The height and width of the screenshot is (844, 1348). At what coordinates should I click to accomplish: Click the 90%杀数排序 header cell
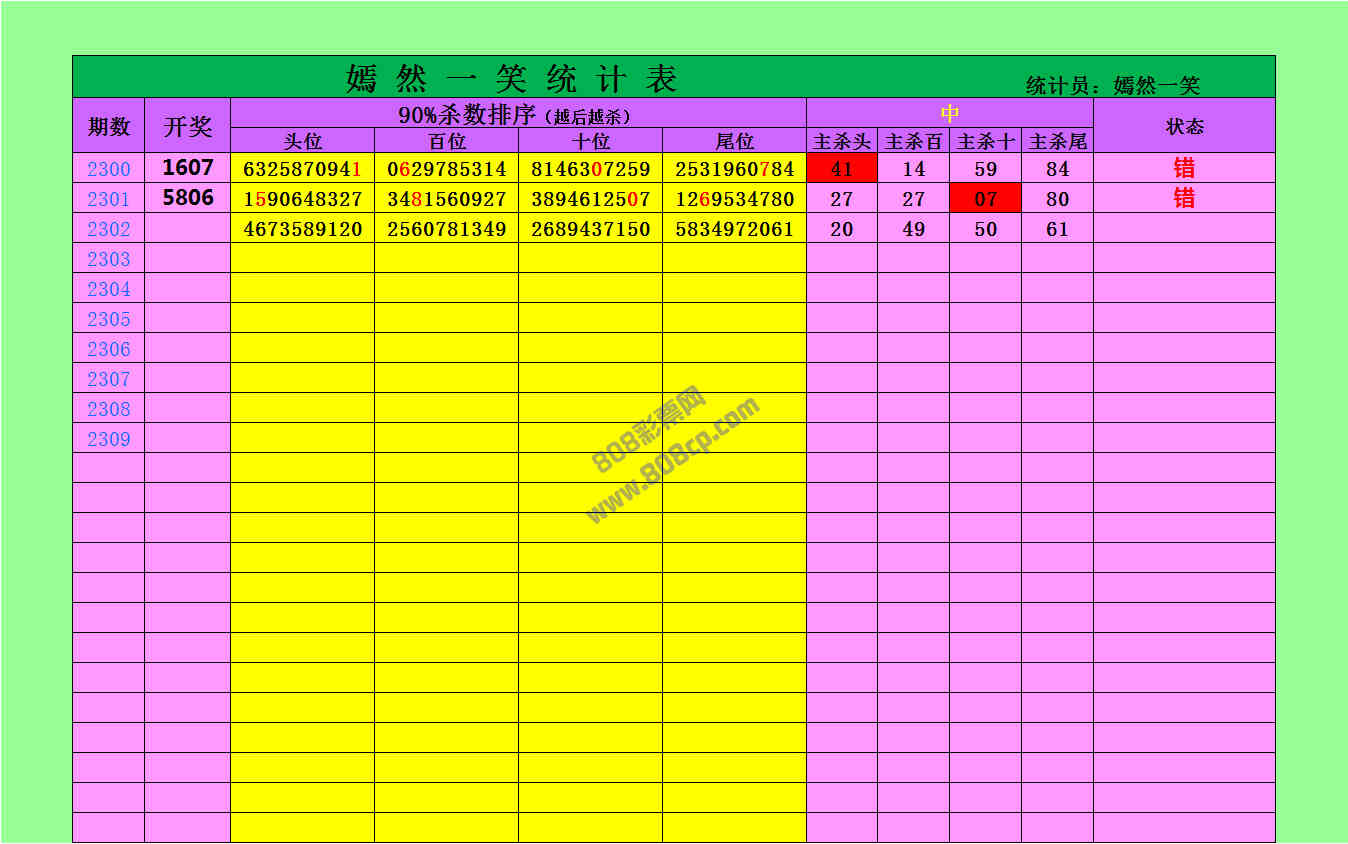[x=517, y=114]
